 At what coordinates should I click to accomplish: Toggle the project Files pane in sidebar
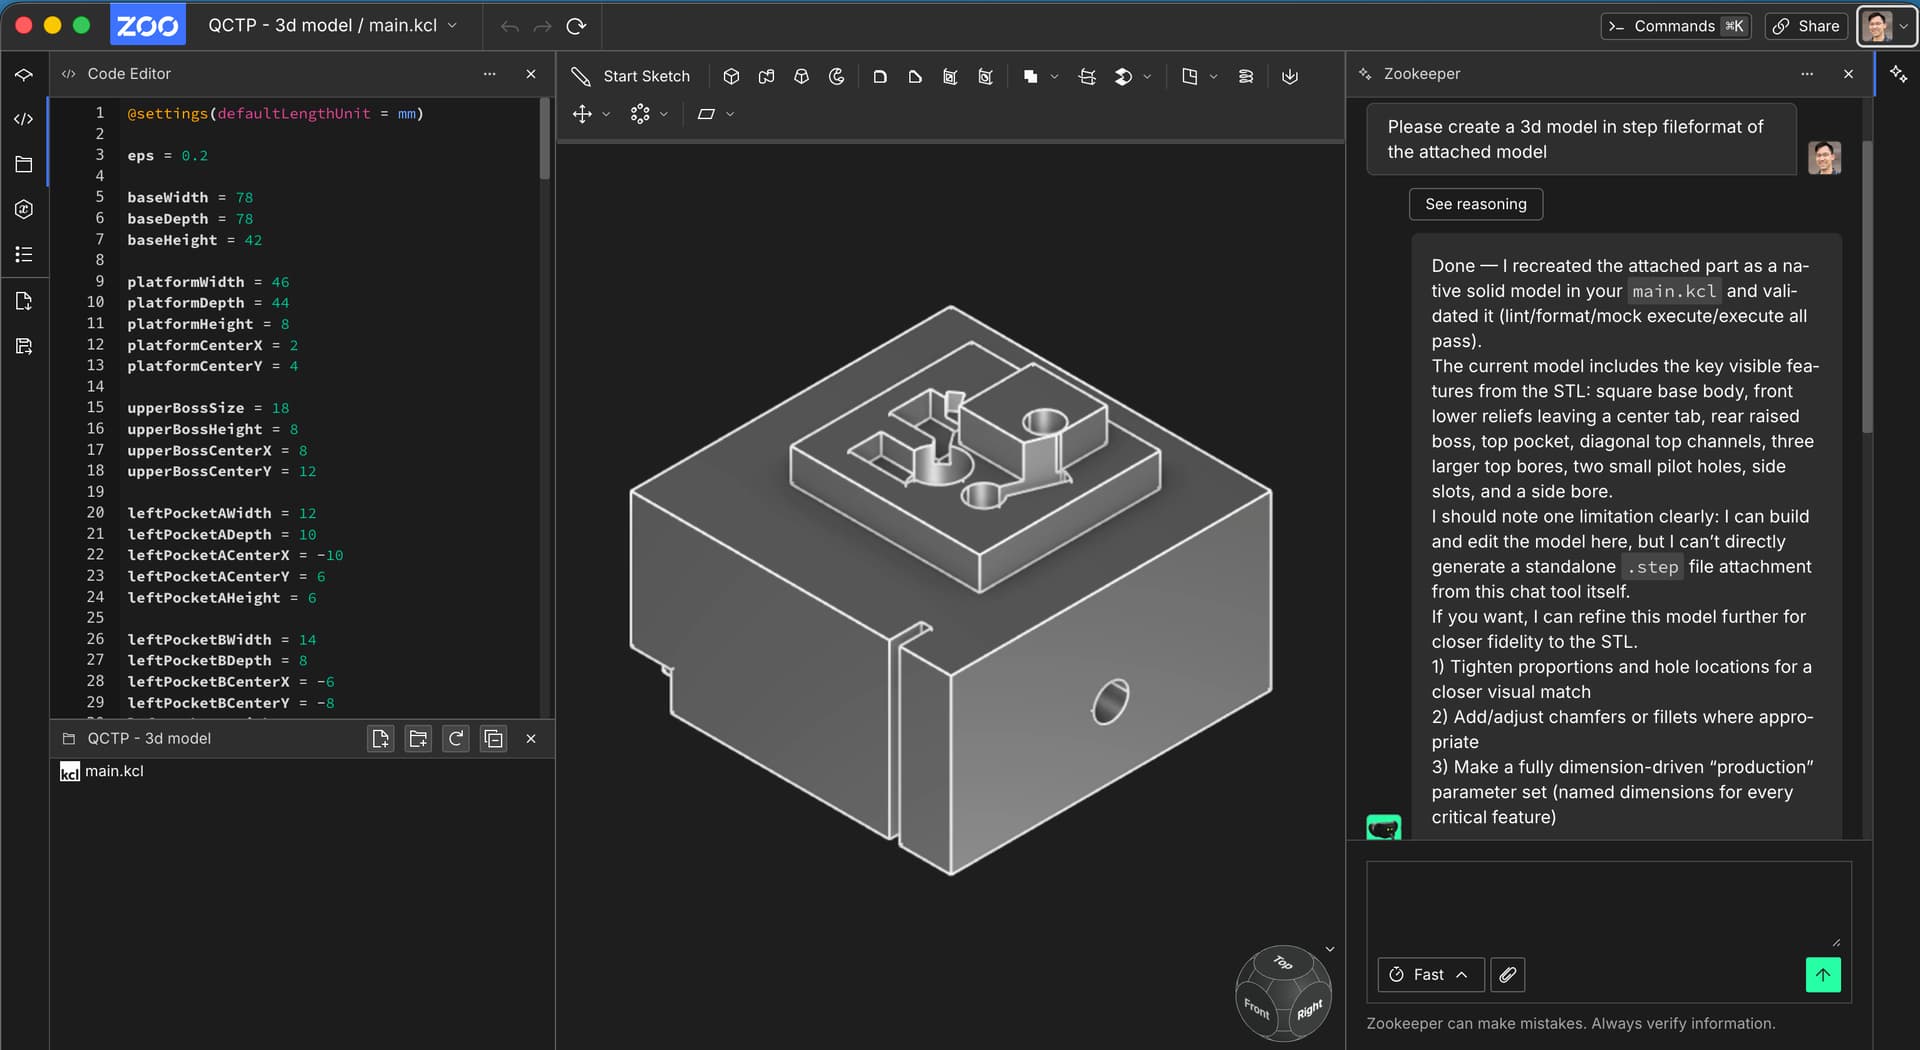pos(24,164)
